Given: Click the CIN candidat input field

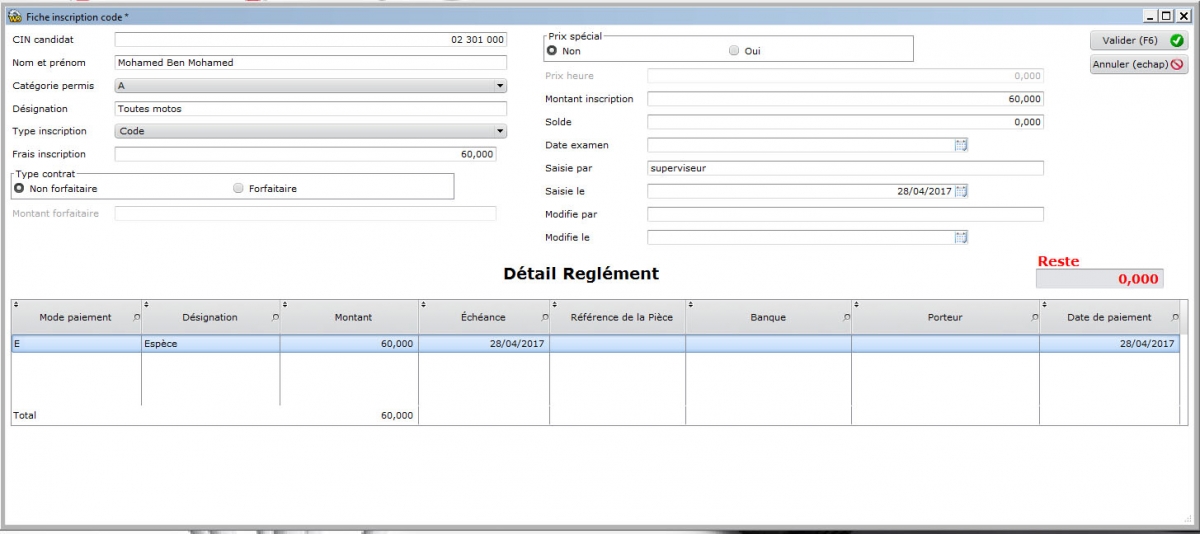Looking at the screenshot, I should coord(311,40).
